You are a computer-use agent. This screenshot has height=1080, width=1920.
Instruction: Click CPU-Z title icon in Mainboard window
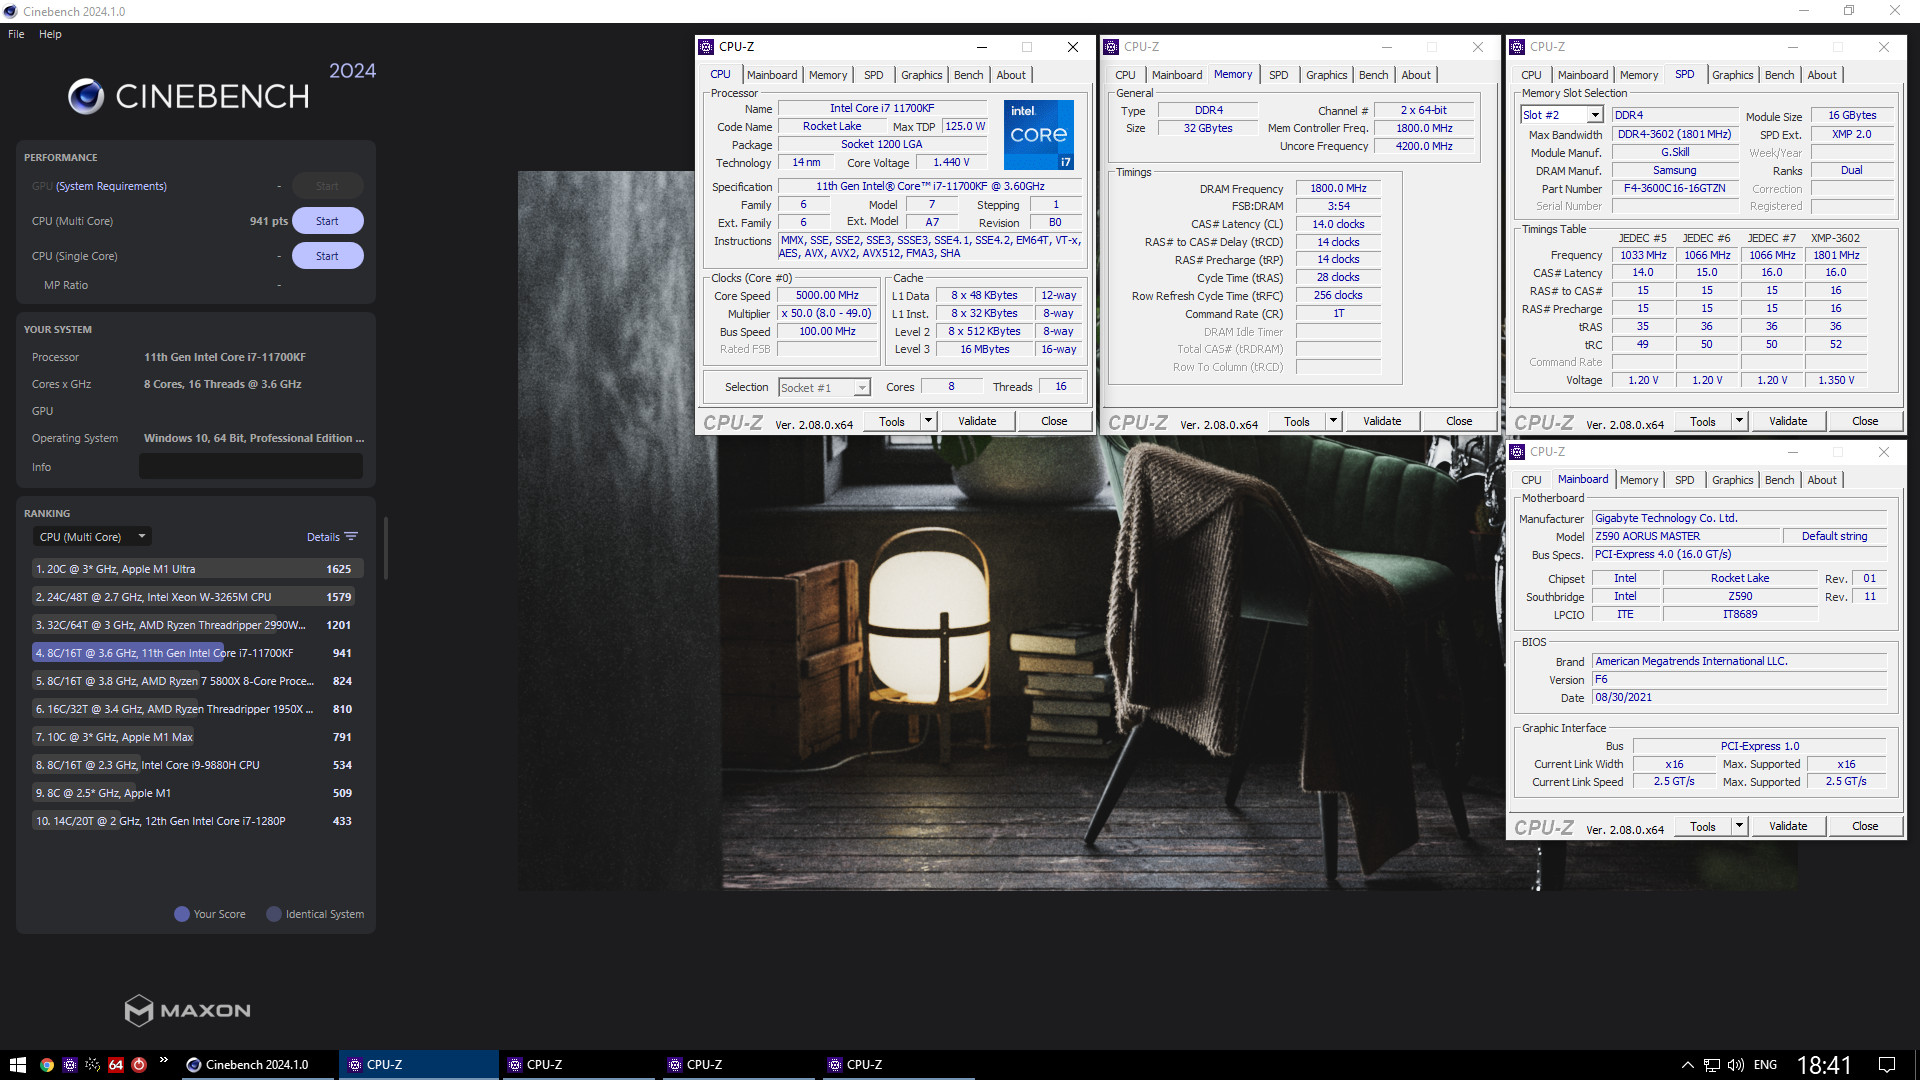coord(1517,452)
